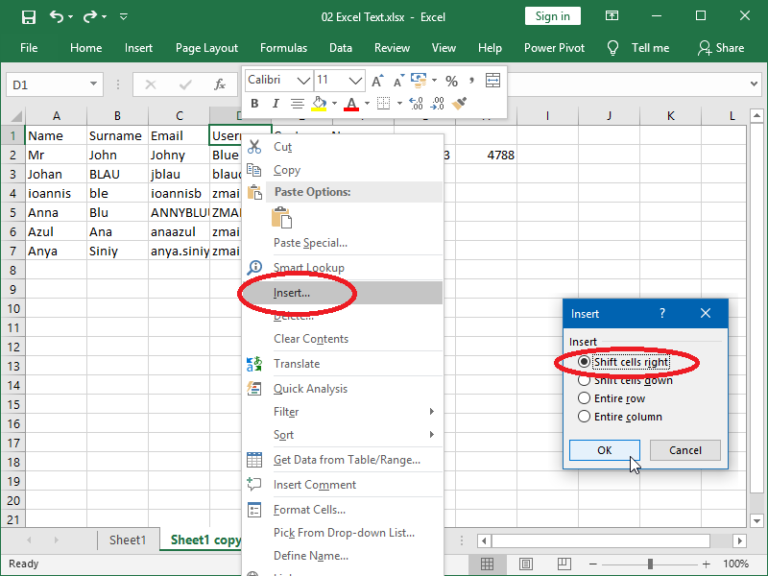The width and height of the screenshot is (768, 576).
Task: Open the Formulas ribbon tab
Action: click(x=284, y=48)
